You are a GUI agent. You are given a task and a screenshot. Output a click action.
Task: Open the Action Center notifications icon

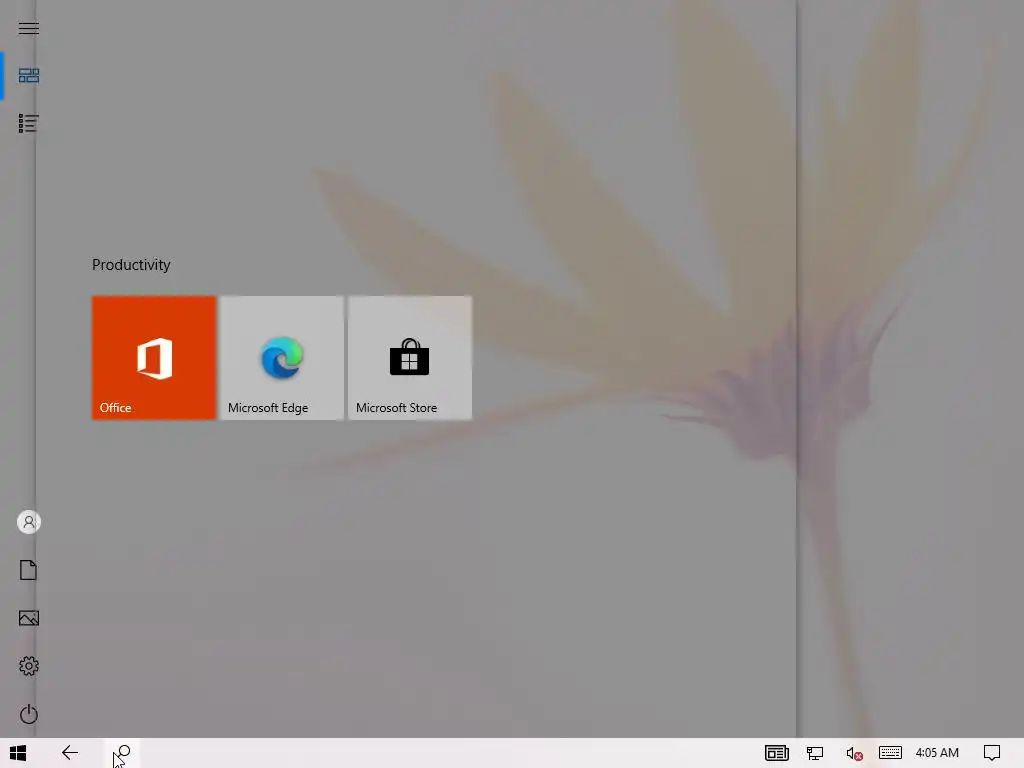pos(991,753)
